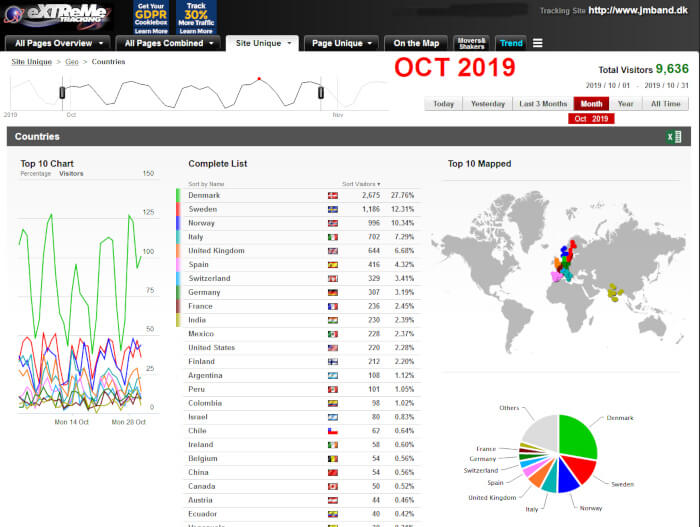700x527 pixels.
Task: Click the Spain flag icon
Action: pos(333,265)
